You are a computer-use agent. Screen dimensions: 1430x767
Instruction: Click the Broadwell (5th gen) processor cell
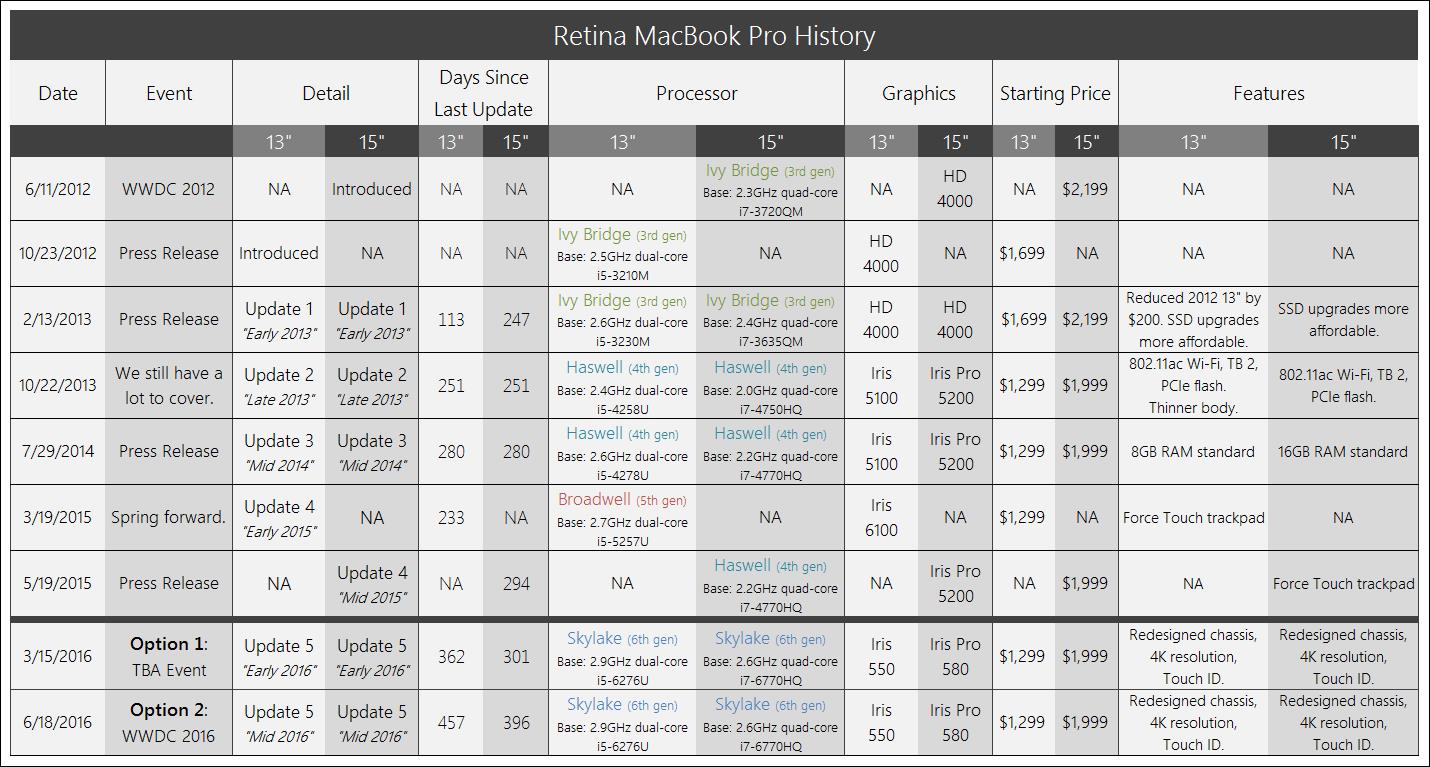(x=622, y=518)
